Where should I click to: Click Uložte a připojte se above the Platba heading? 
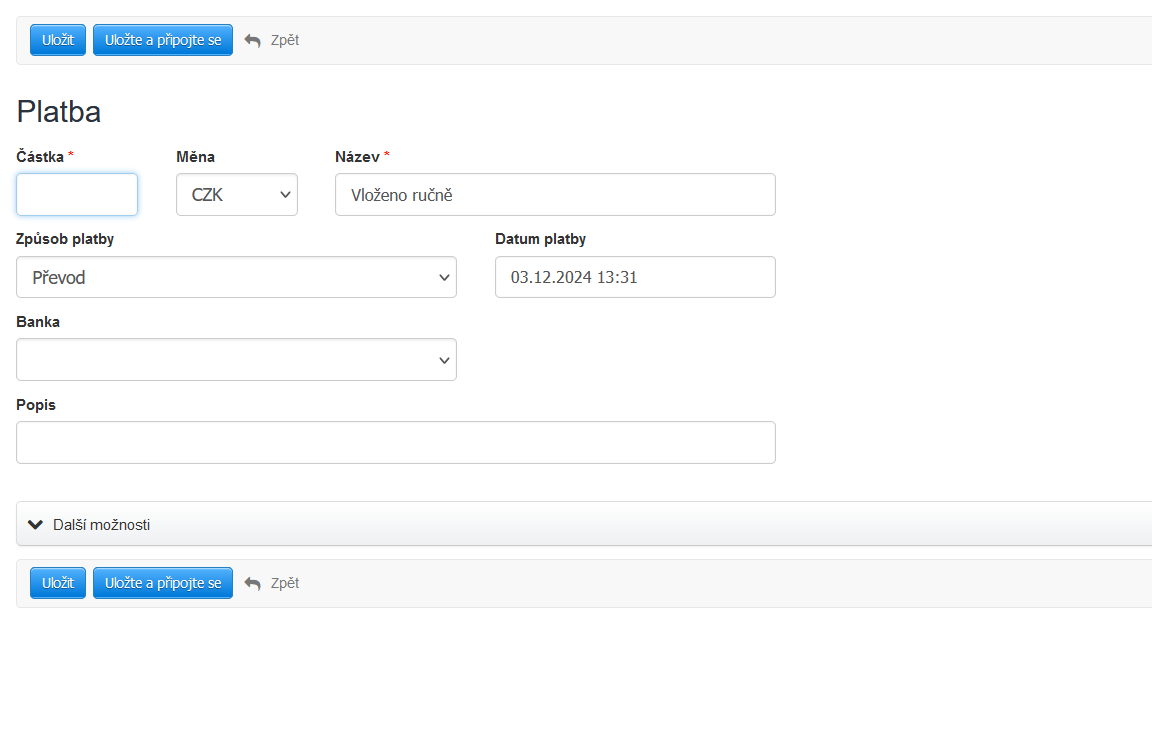click(163, 40)
